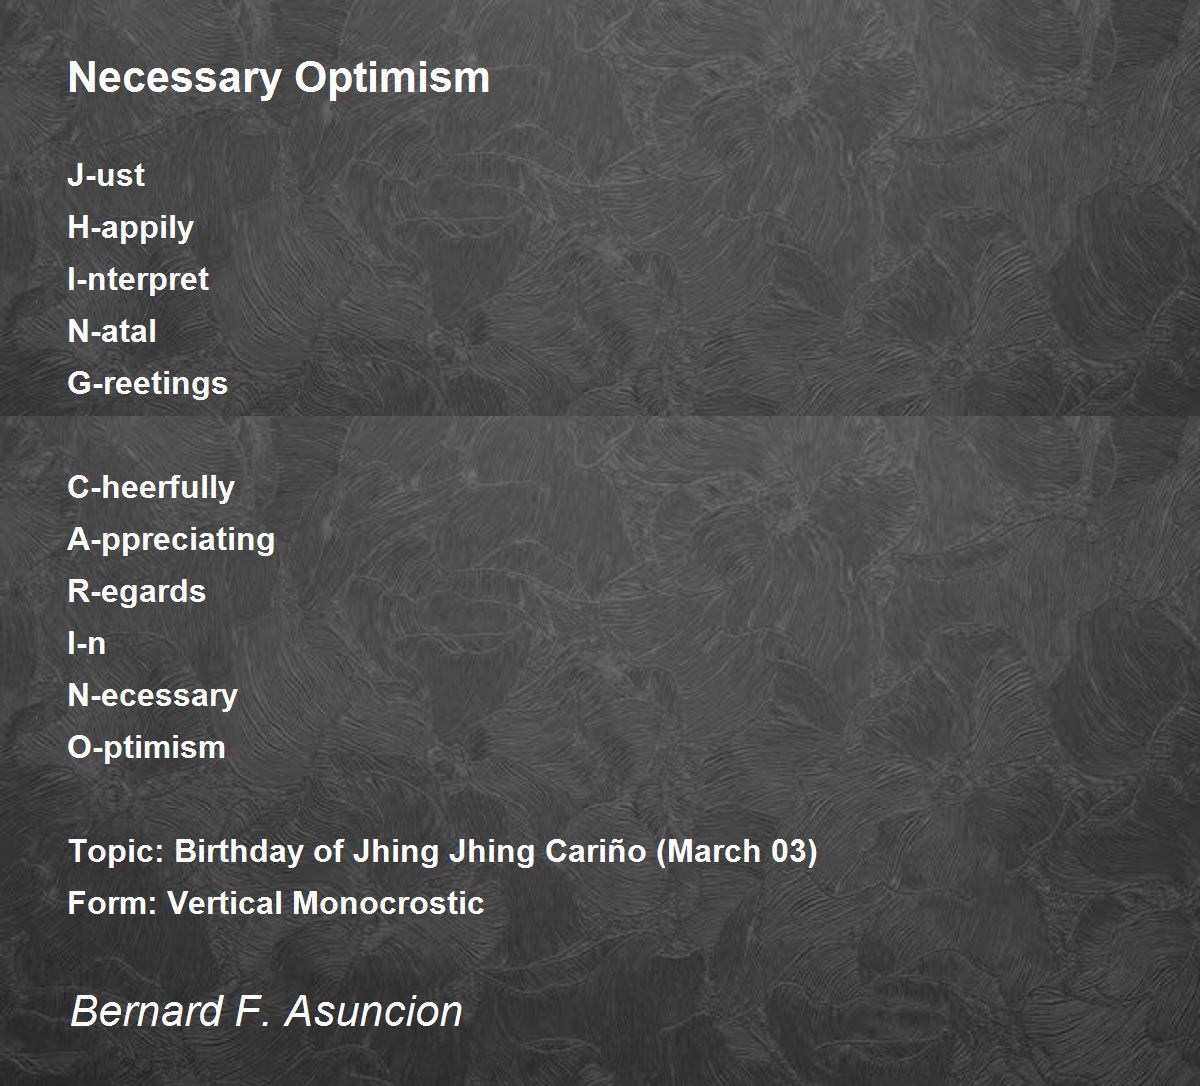Click the line I-n
Viewport: 1200px width, 1086px height.
coord(87,643)
